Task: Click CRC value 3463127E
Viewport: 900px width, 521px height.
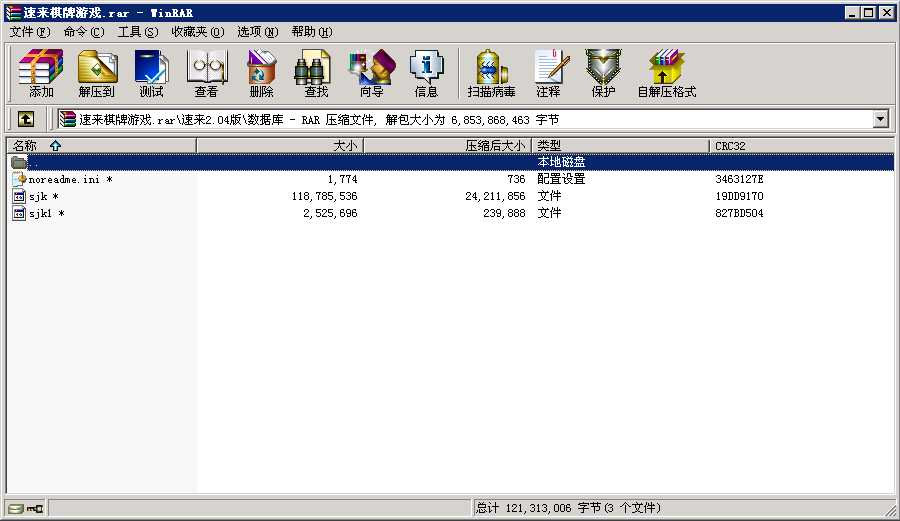Action: [739, 179]
